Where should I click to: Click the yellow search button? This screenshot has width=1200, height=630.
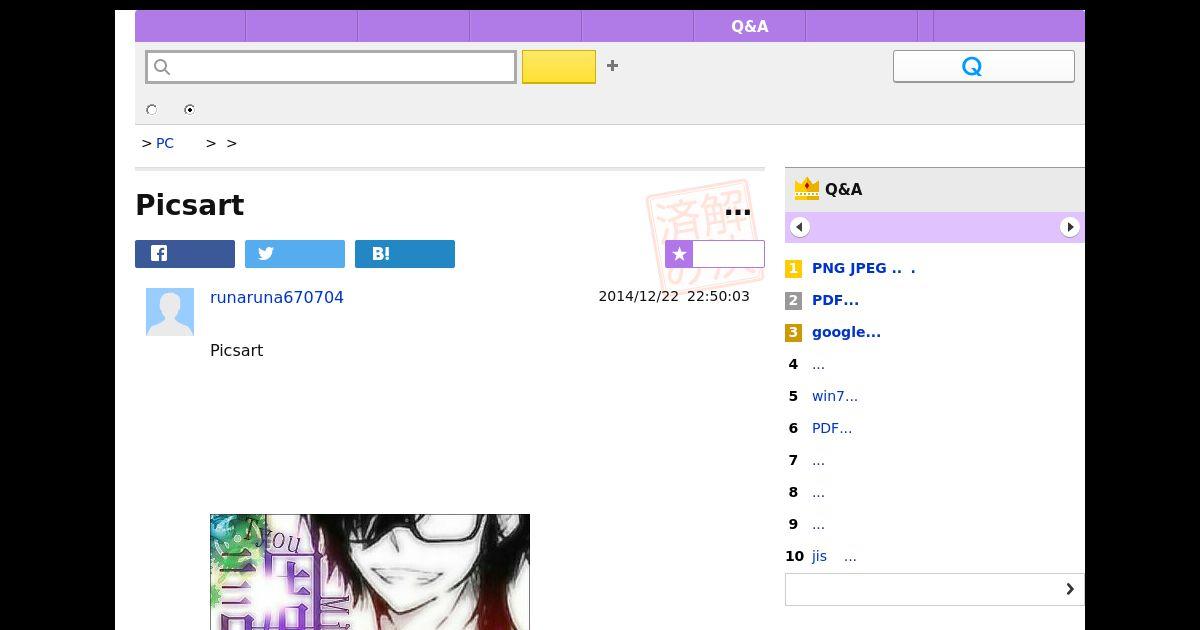pyautogui.click(x=559, y=67)
